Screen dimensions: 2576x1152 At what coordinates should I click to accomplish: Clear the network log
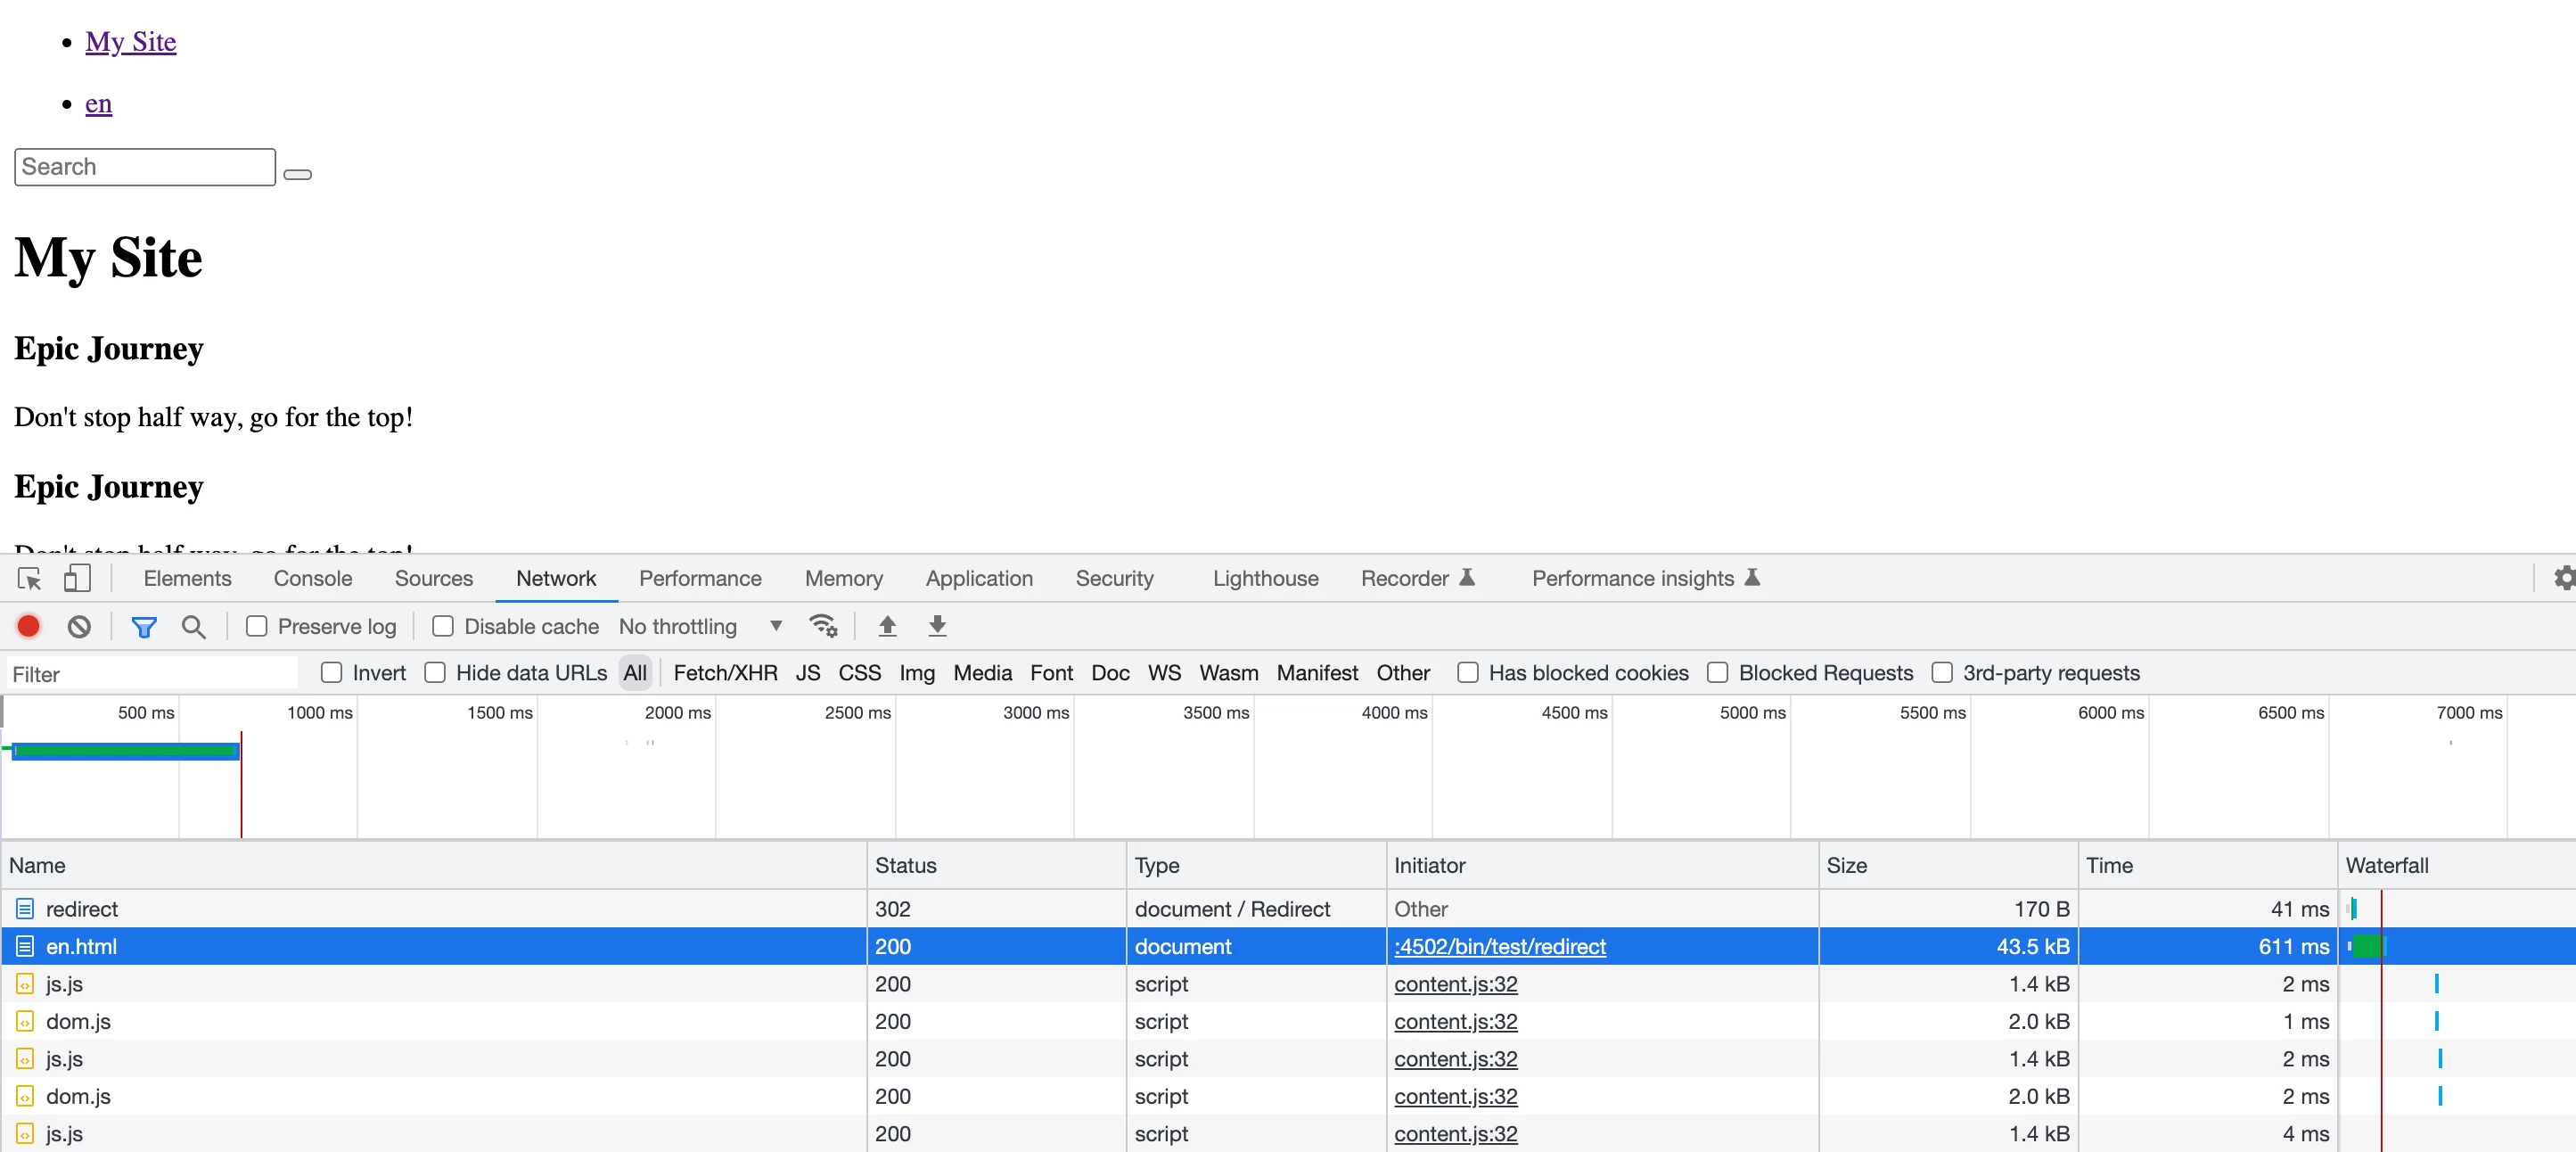[x=79, y=627]
